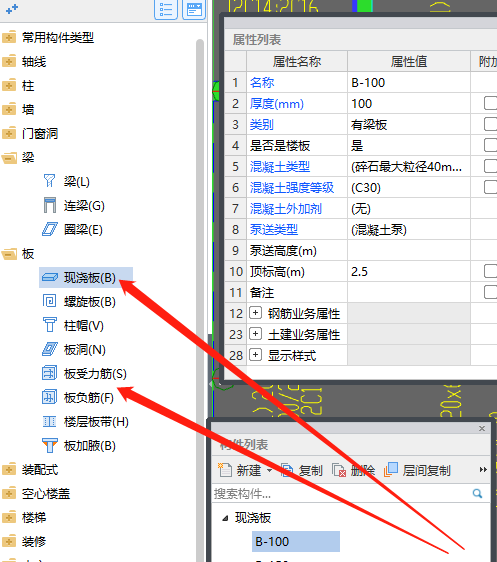Click the blue sparkle icon above the navigation tree
Image resolution: width=497 pixels, height=562 pixels.
coord(12,9)
